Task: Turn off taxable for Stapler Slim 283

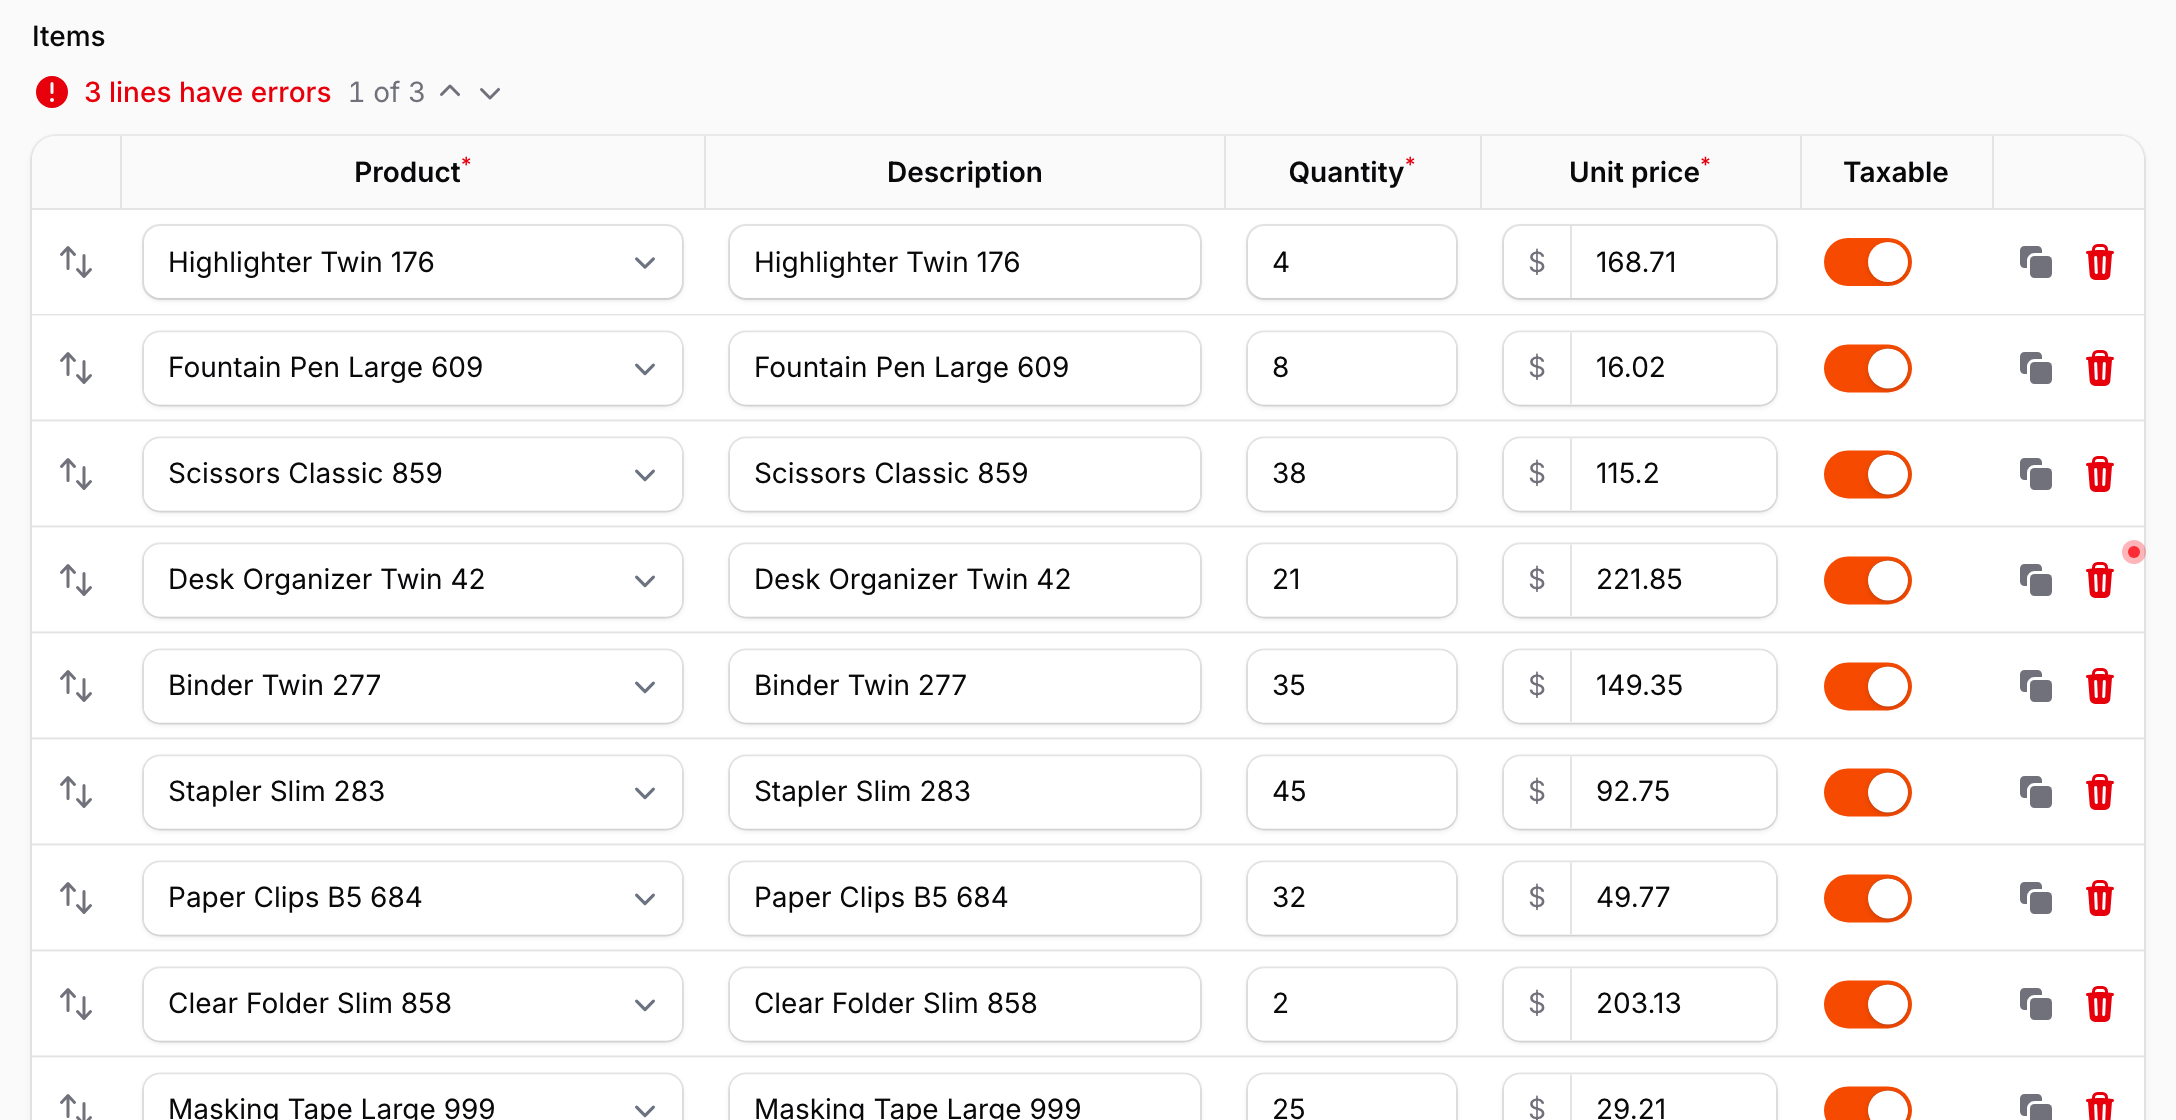Action: (x=1867, y=792)
